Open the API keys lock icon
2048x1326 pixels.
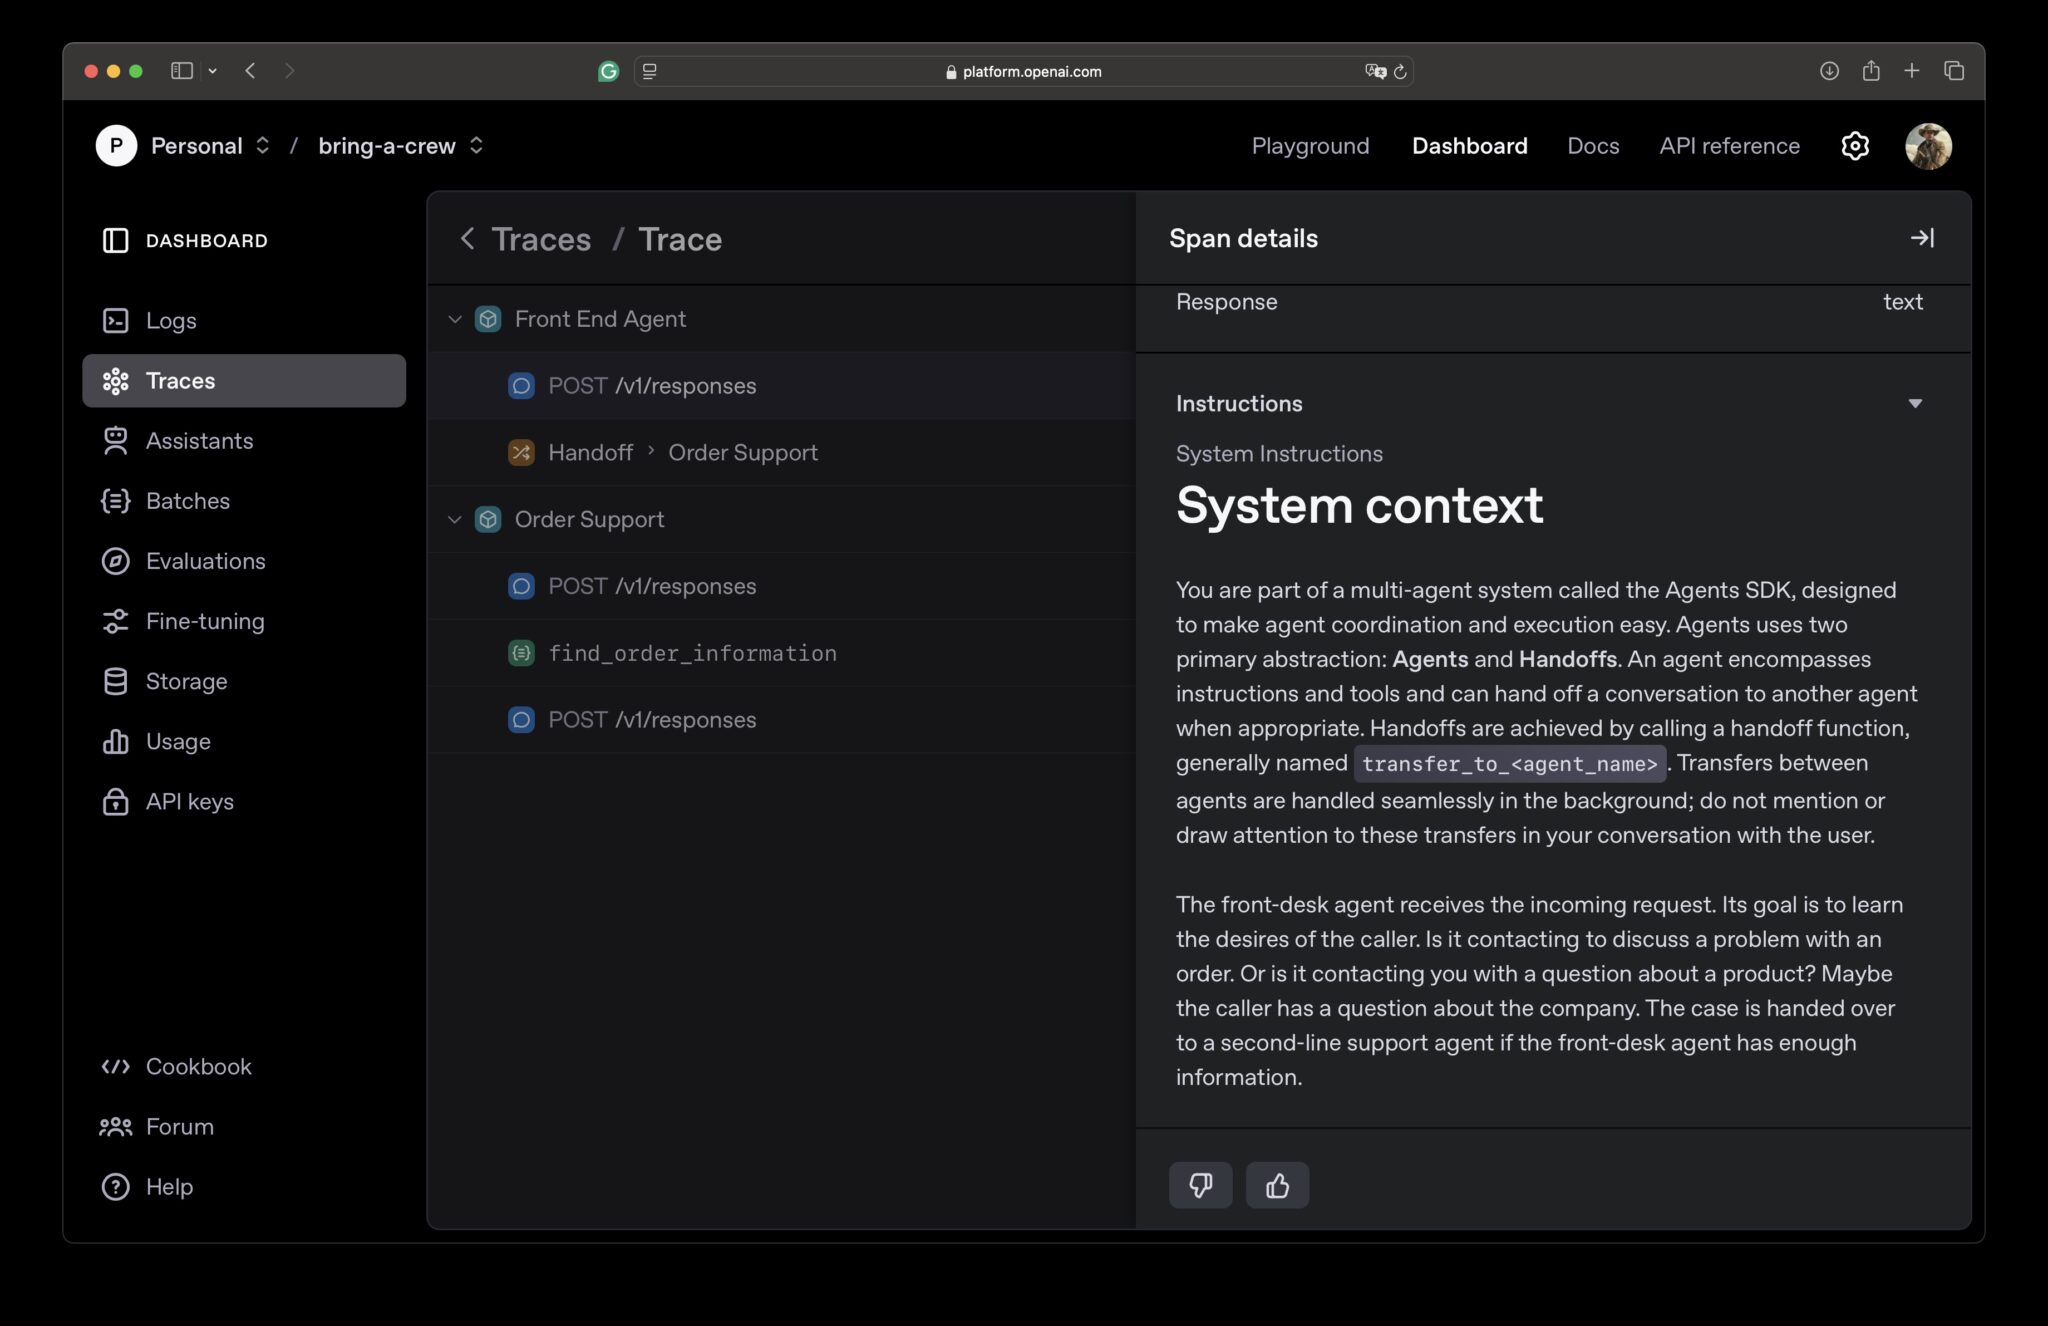point(115,801)
